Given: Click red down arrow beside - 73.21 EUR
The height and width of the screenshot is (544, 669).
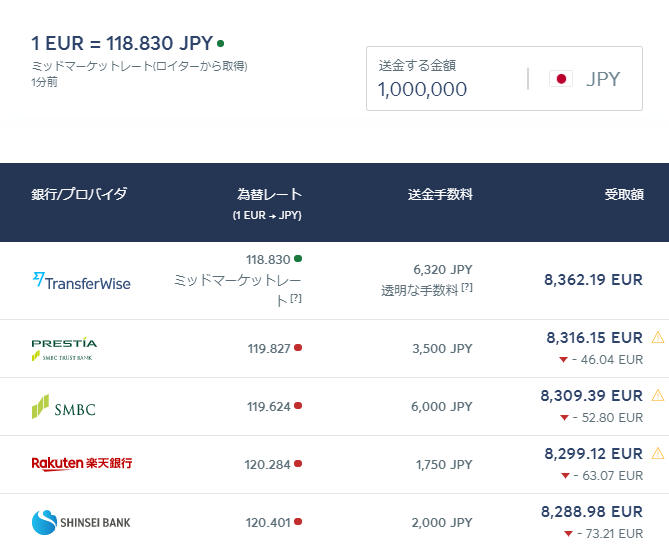Looking at the screenshot, I should coord(568,534).
